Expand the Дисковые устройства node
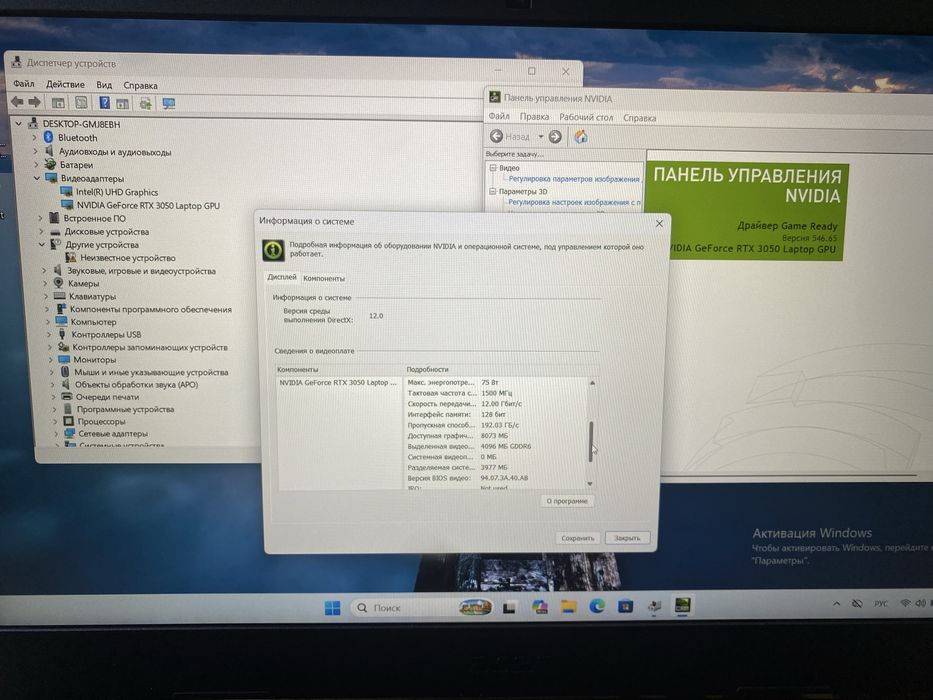 [x=41, y=232]
